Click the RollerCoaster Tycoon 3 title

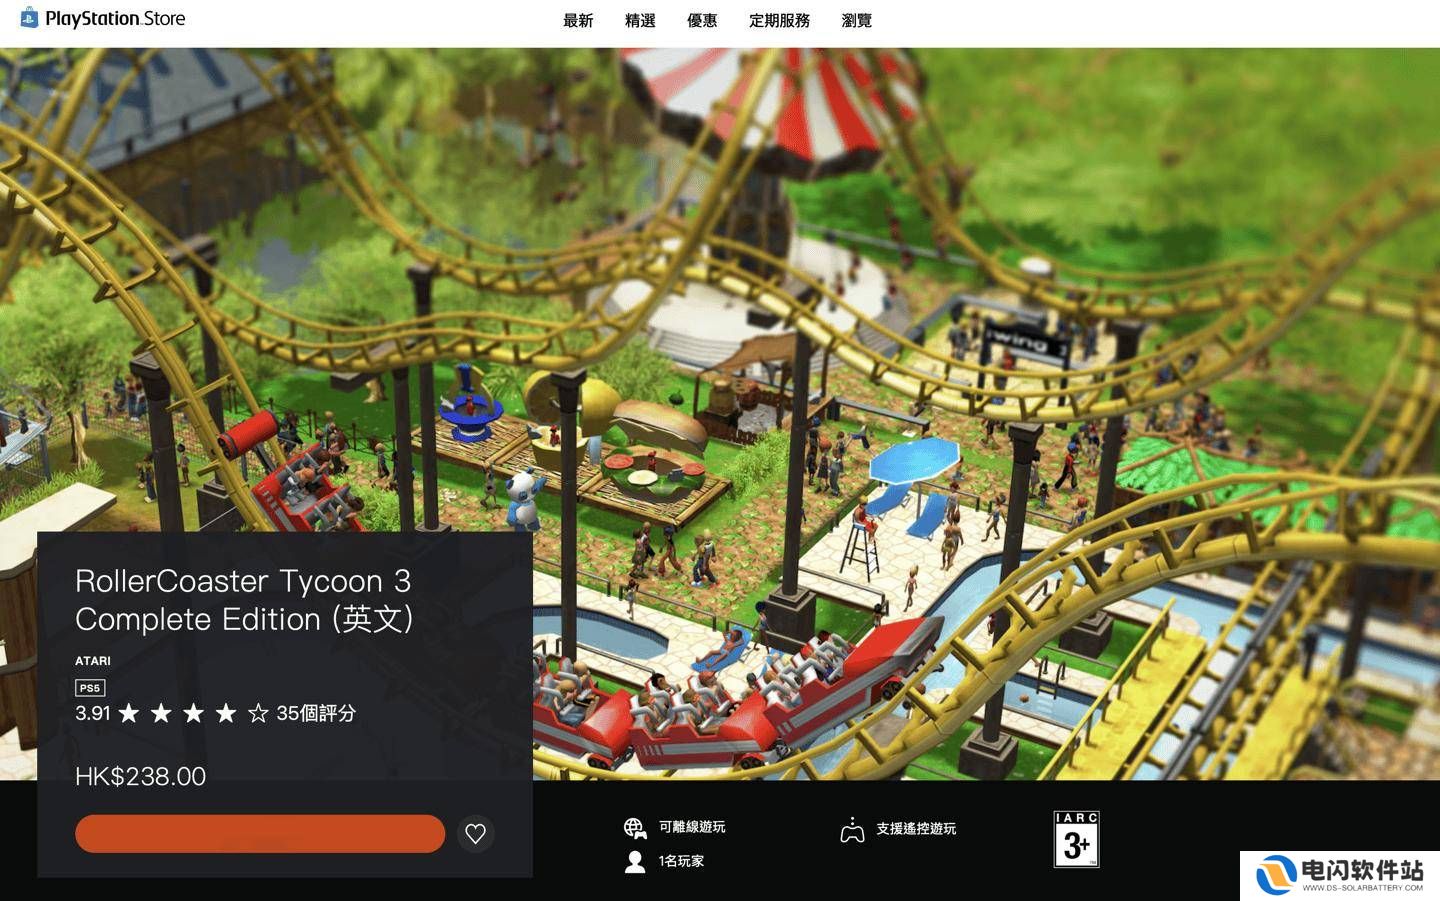click(244, 600)
